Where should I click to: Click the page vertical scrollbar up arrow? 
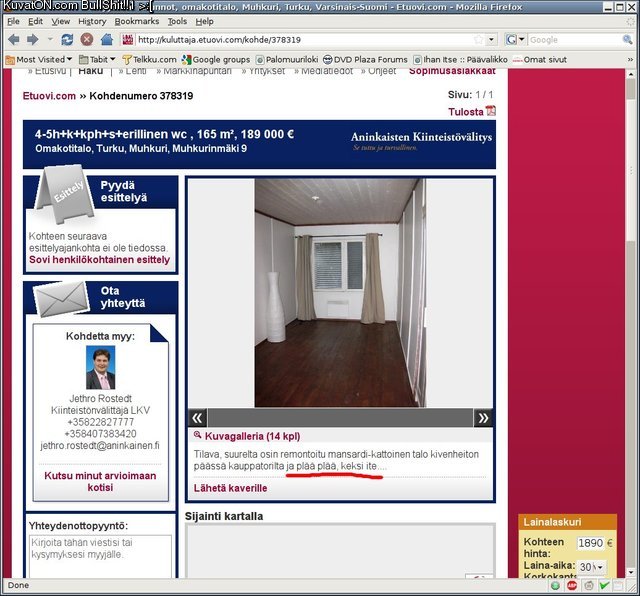631,74
